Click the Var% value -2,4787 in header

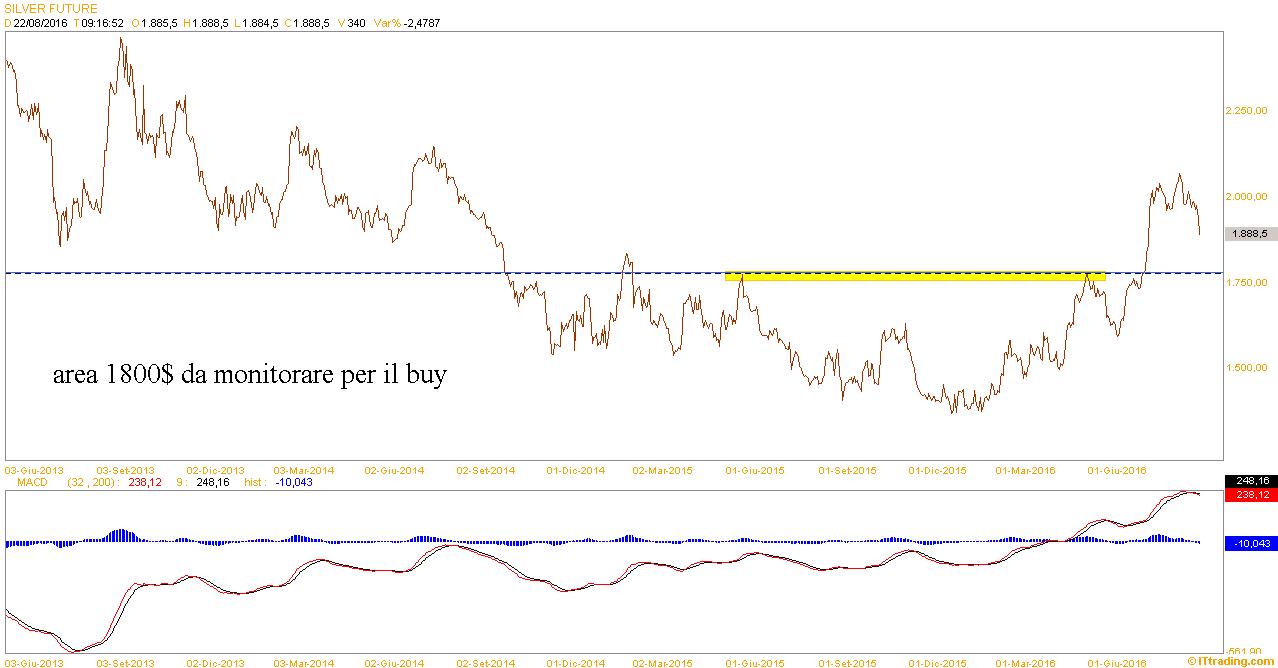420,23
